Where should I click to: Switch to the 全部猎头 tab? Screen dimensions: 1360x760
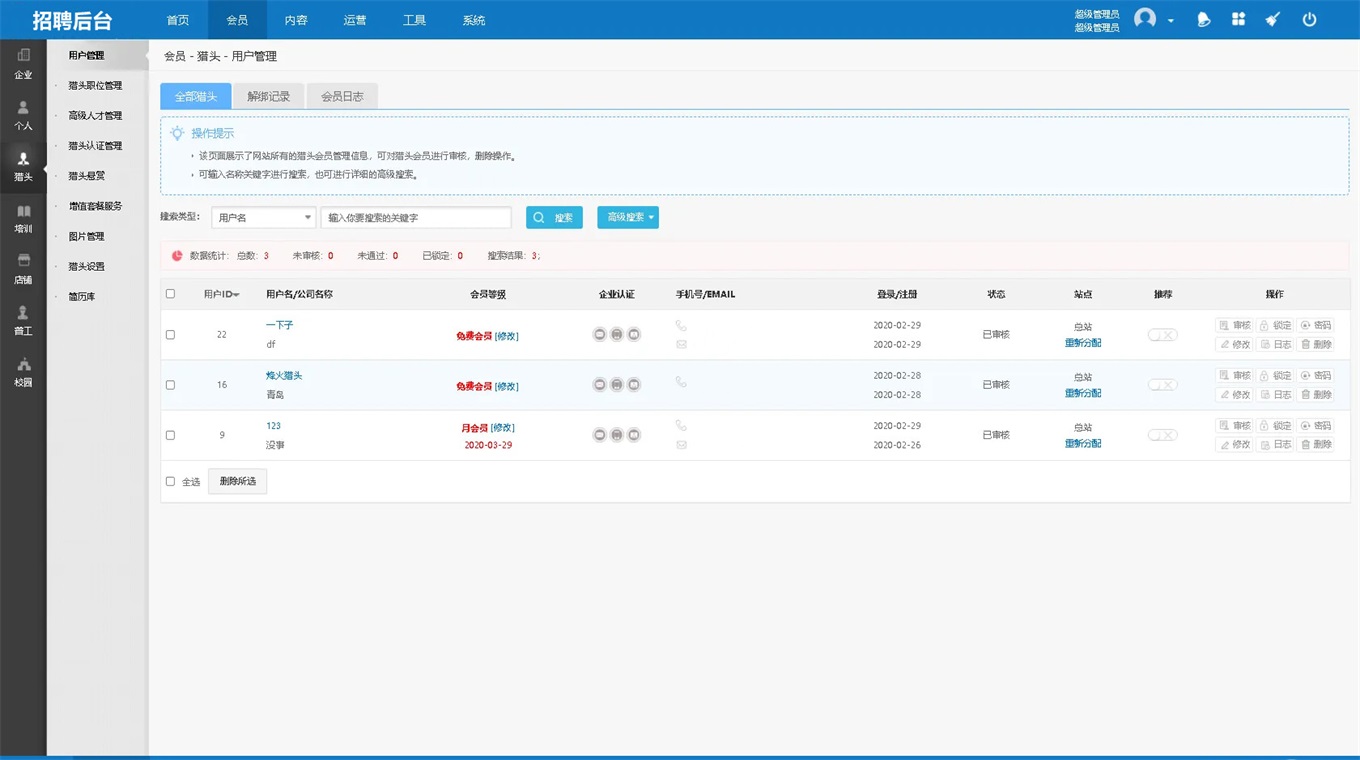pos(196,96)
